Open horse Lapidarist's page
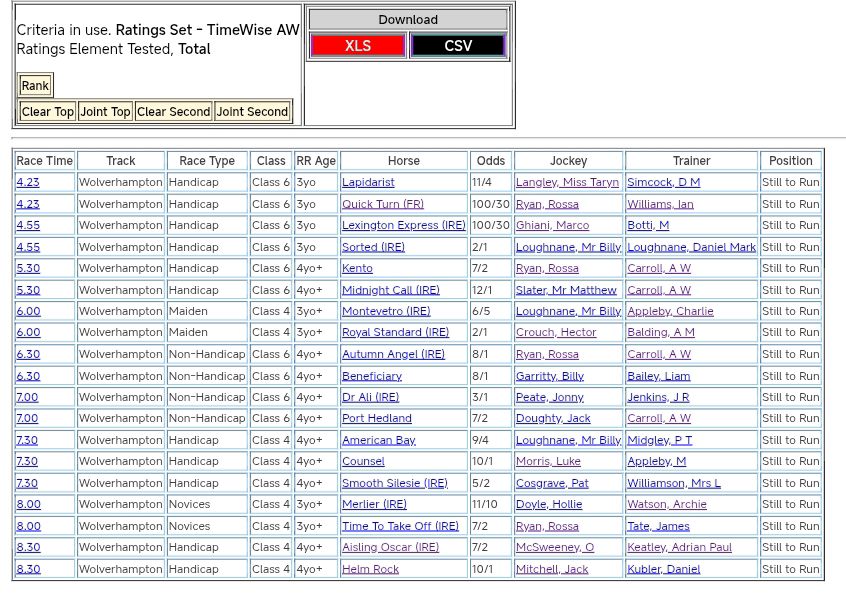 [368, 183]
